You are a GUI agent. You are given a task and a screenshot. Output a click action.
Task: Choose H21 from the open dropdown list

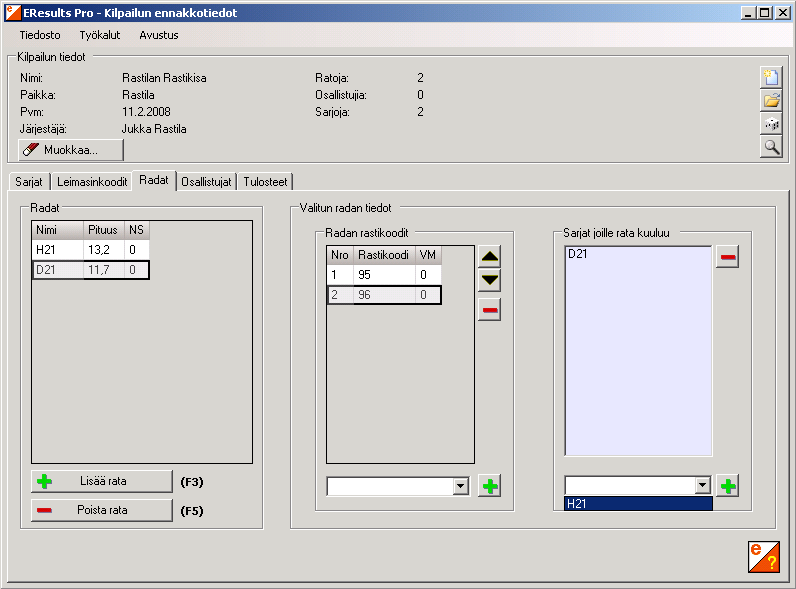[638, 504]
